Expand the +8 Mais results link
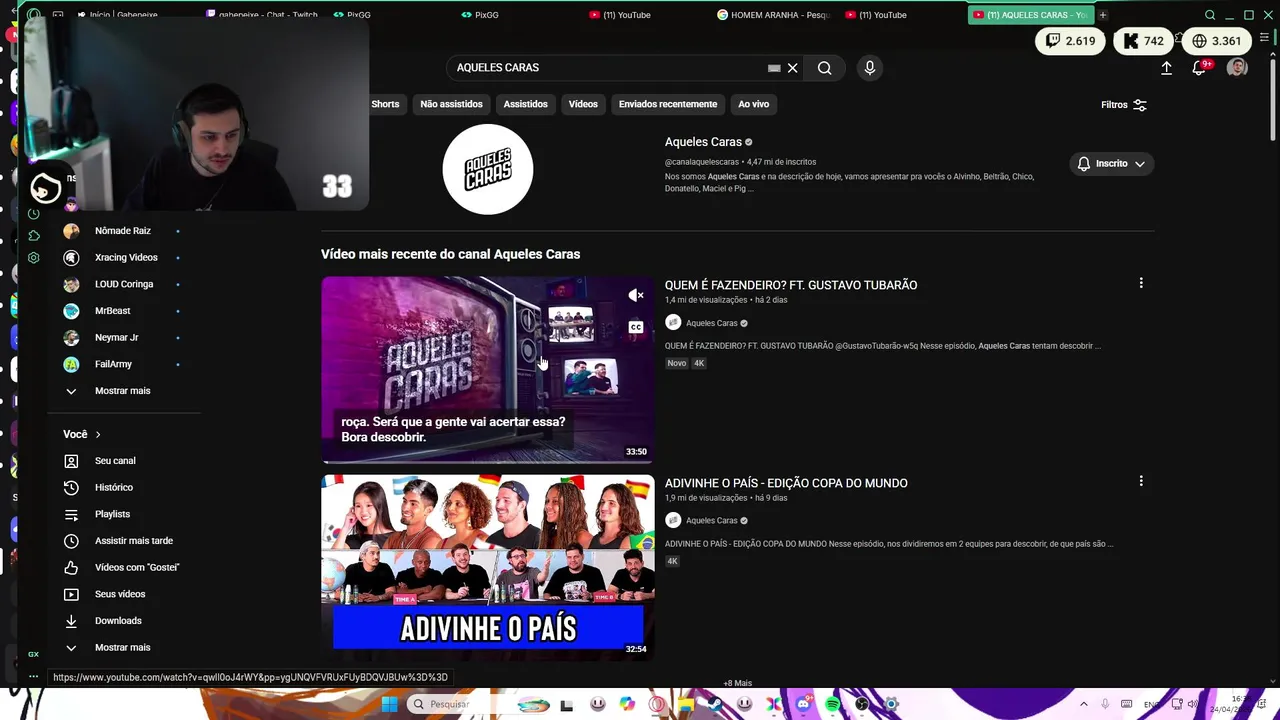 coord(738,683)
